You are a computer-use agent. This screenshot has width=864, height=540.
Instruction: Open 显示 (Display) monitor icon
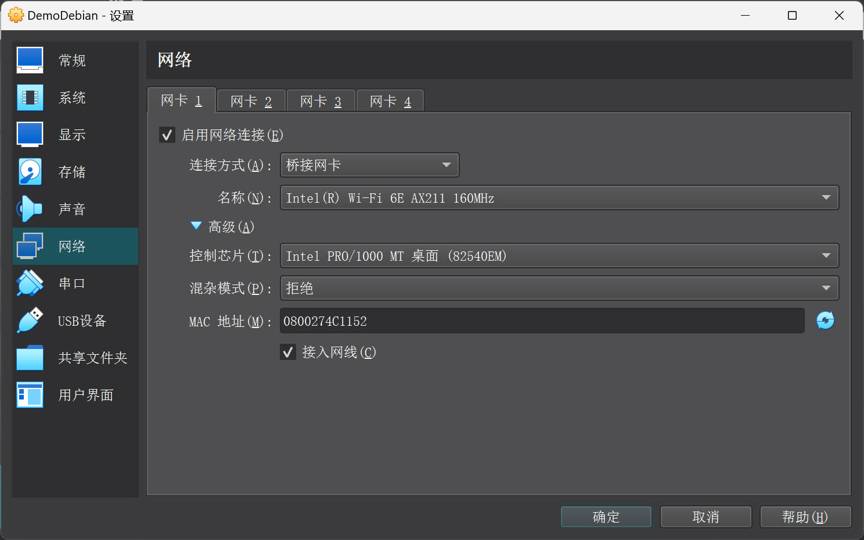[30, 134]
